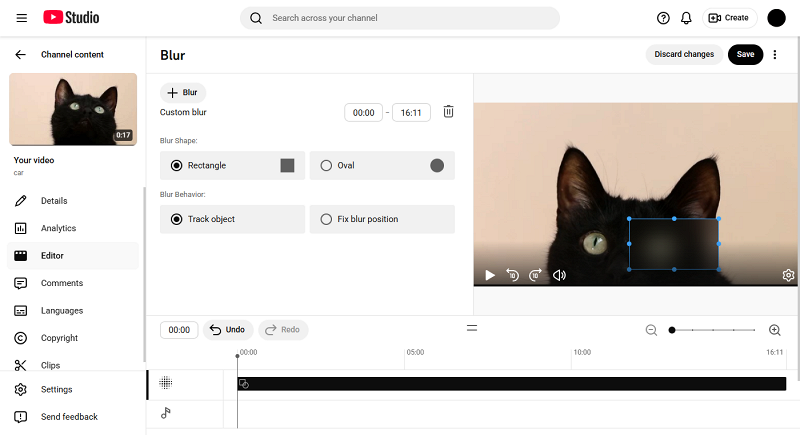Screen dimensions: 800x435
Task: Click the YouTube Studio logo
Action: (x=71, y=17)
